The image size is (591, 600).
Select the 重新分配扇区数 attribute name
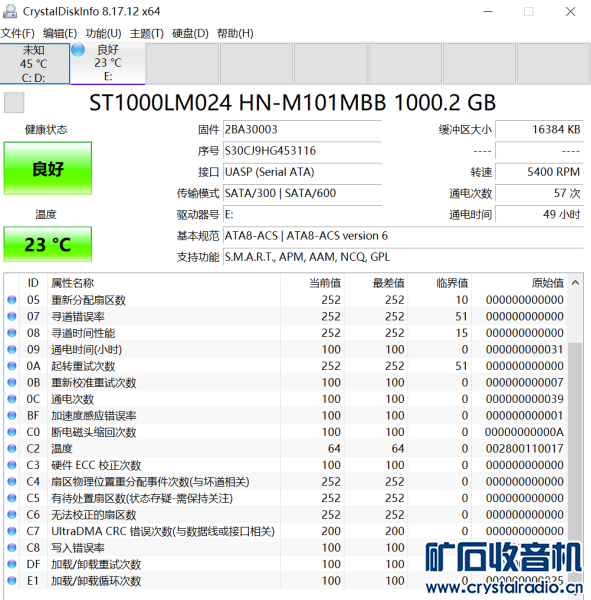pyautogui.click(x=88, y=300)
